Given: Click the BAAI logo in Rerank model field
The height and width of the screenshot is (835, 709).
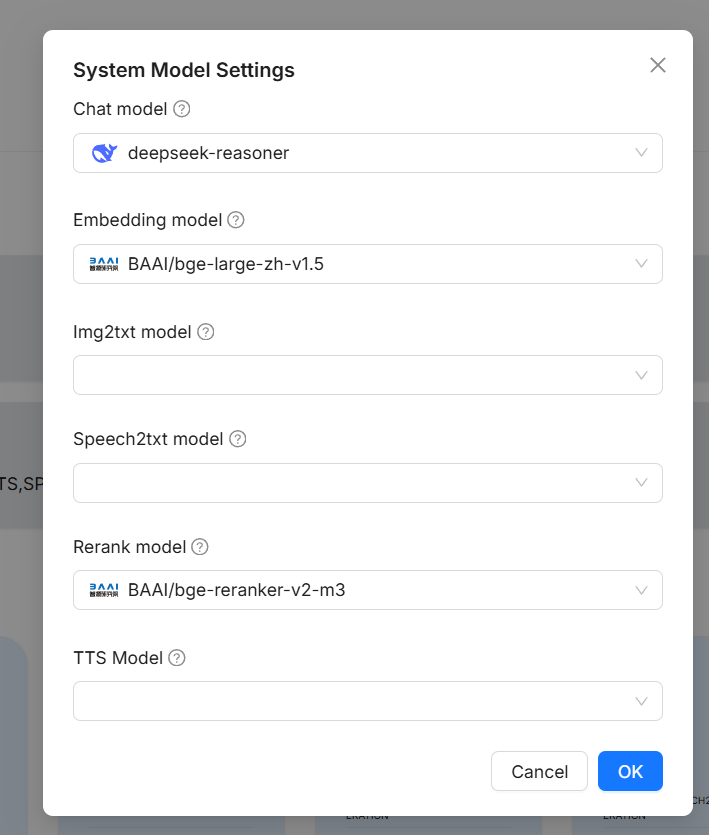Looking at the screenshot, I should pos(104,590).
